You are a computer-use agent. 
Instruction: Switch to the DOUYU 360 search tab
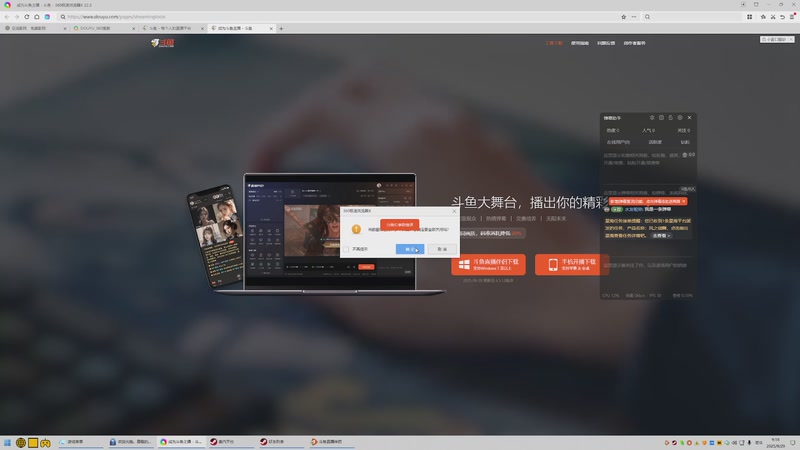(104, 29)
